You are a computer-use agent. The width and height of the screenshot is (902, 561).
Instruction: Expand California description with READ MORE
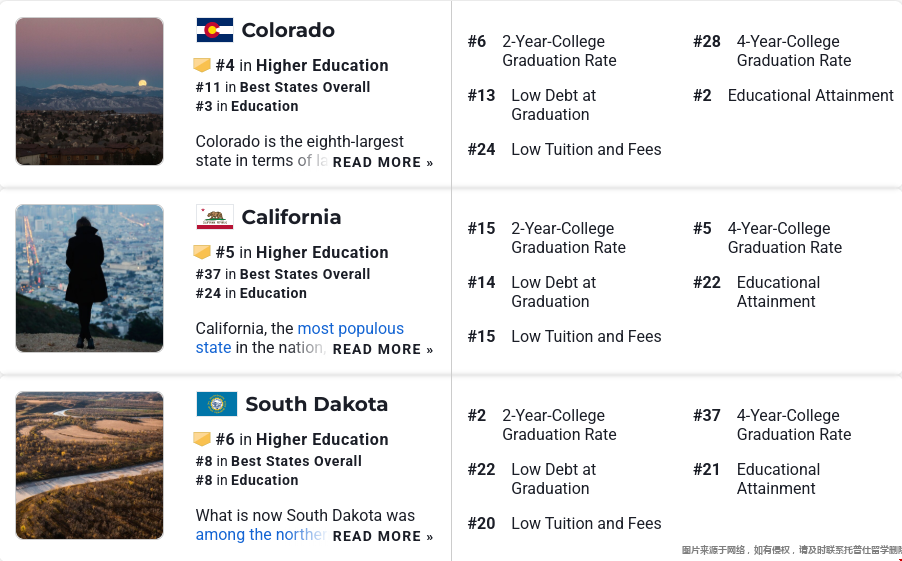pyautogui.click(x=383, y=349)
